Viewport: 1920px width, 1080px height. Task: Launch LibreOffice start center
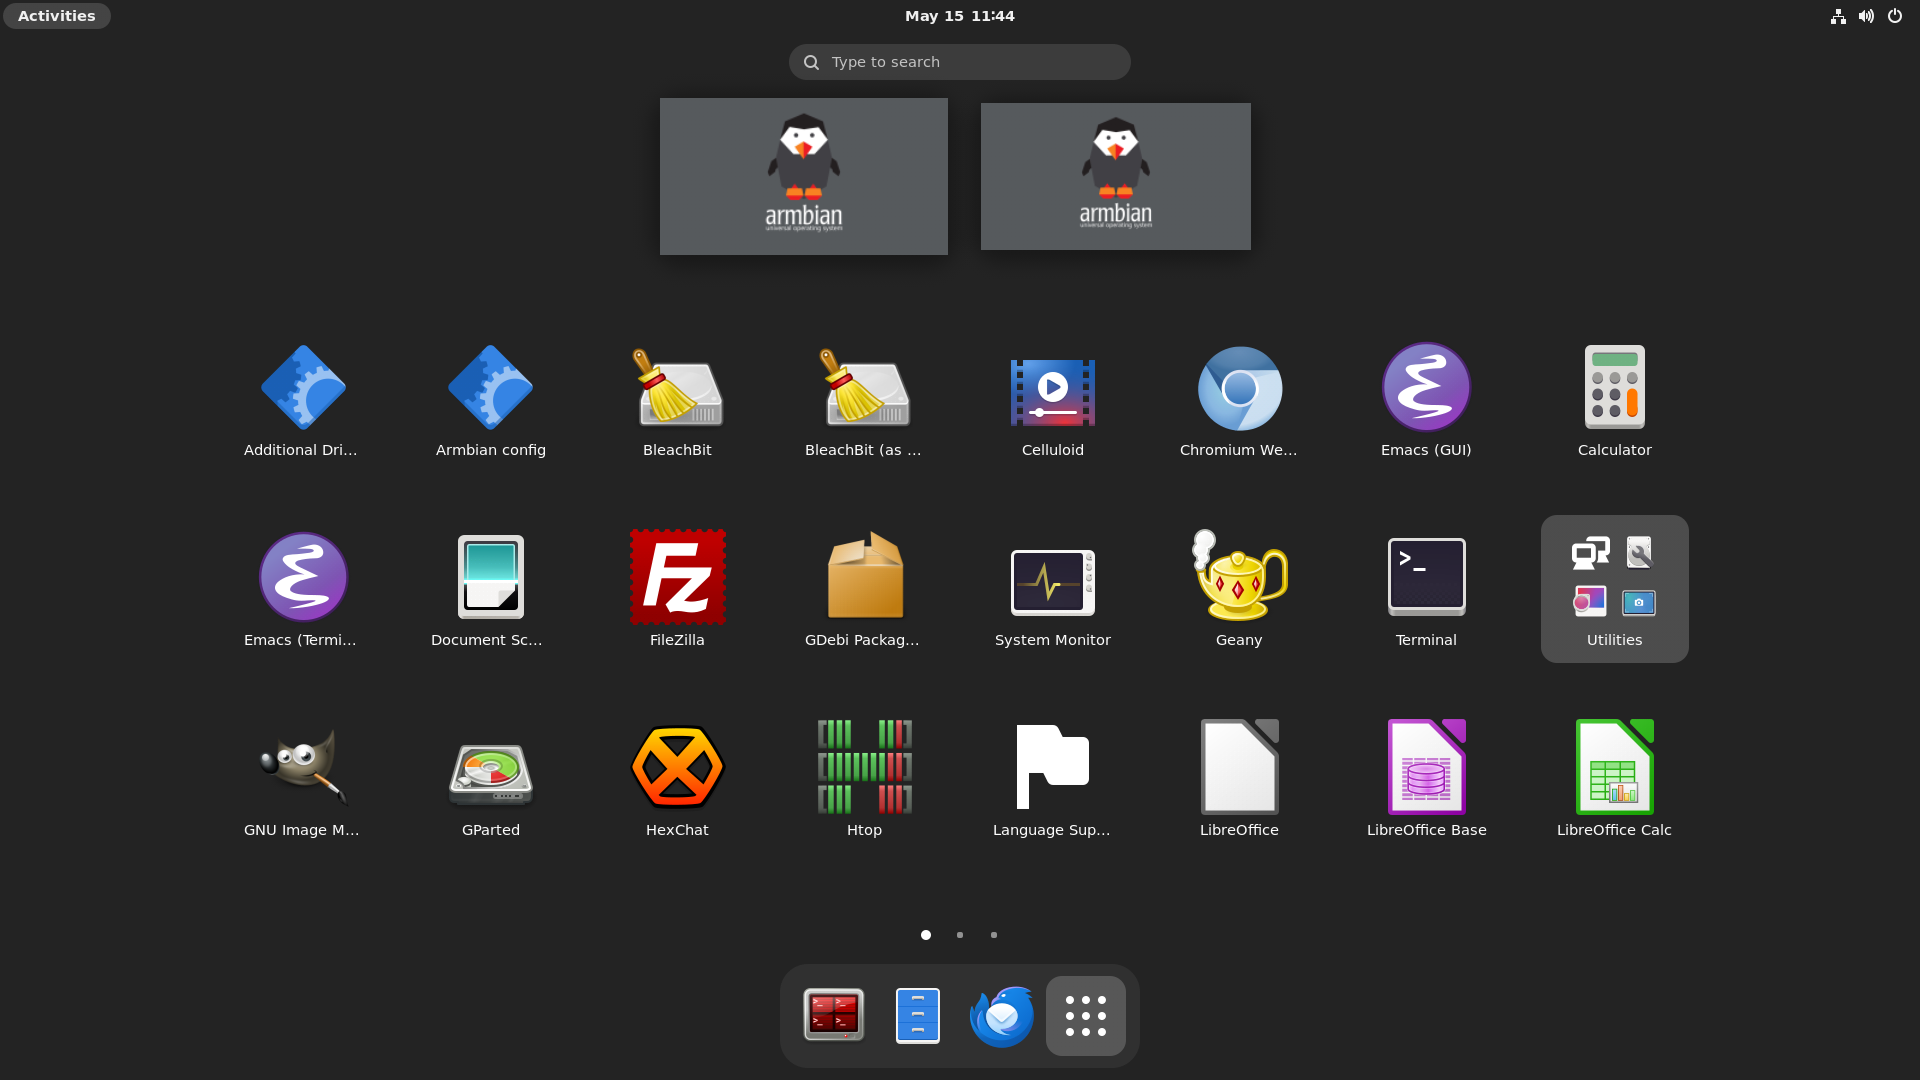(1239, 779)
